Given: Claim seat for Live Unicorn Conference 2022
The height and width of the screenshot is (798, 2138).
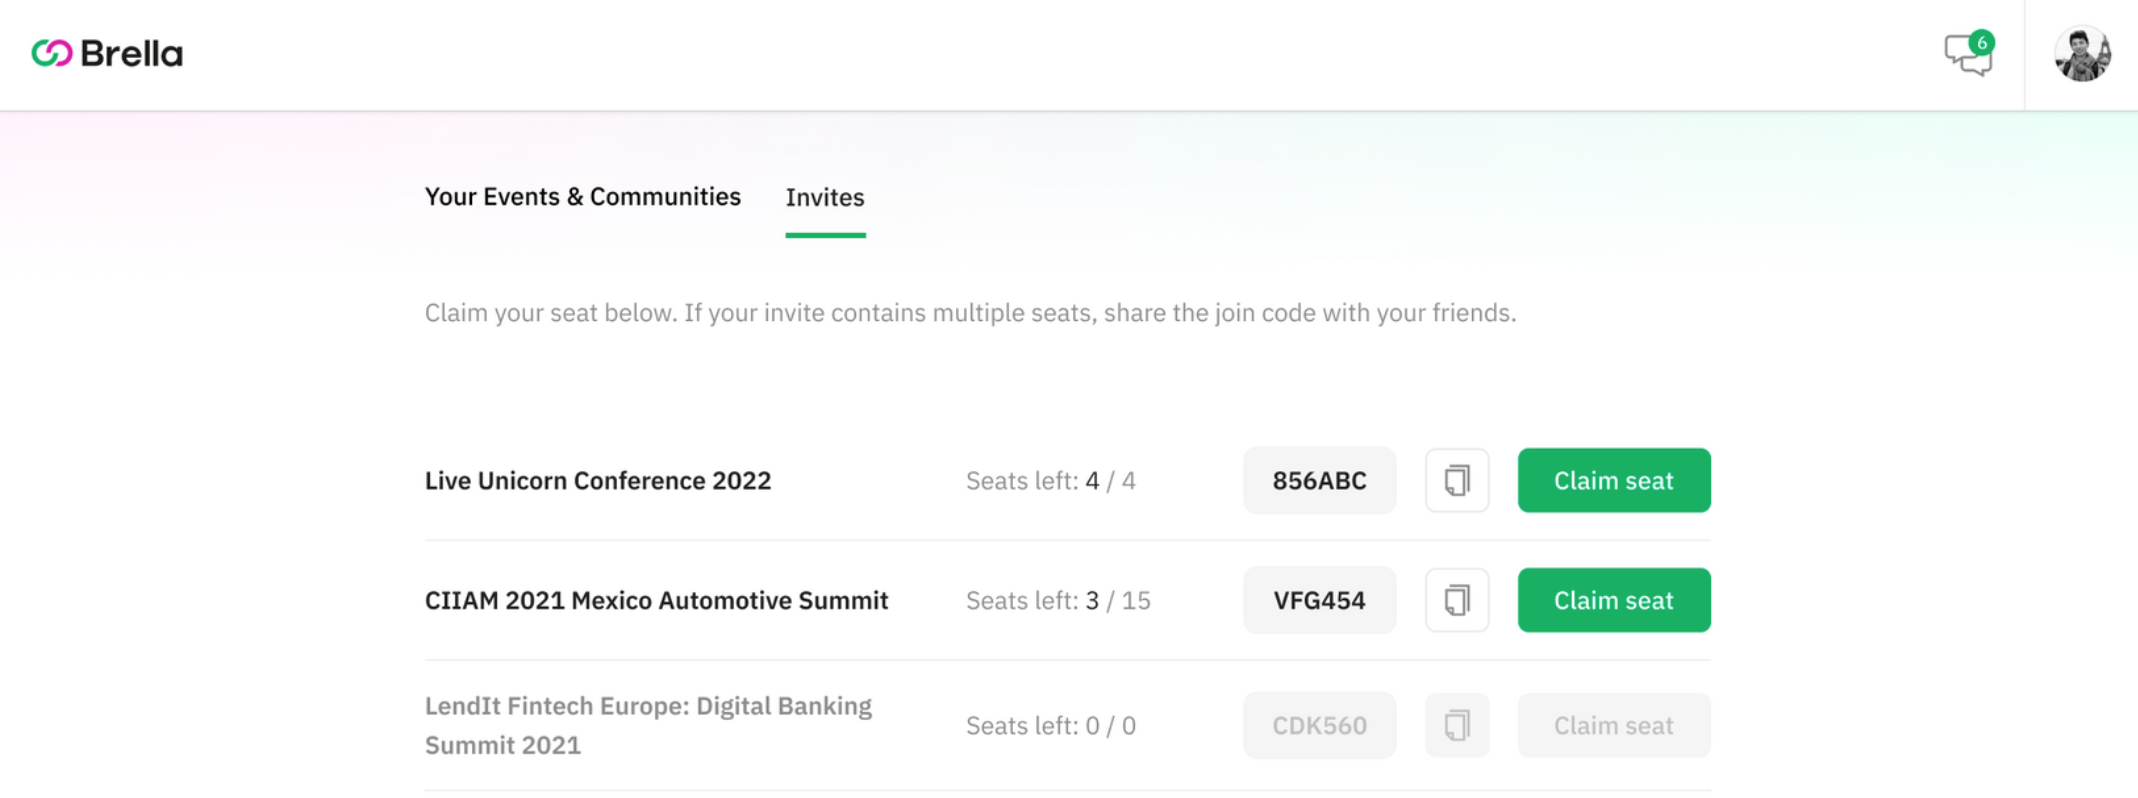Looking at the screenshot, I should (1614, 481).
